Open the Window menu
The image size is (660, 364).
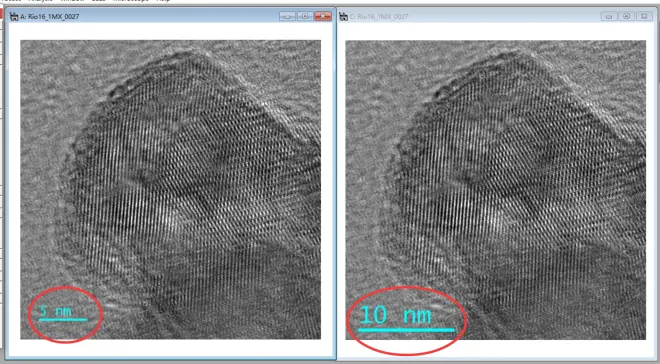coord(72,1)
